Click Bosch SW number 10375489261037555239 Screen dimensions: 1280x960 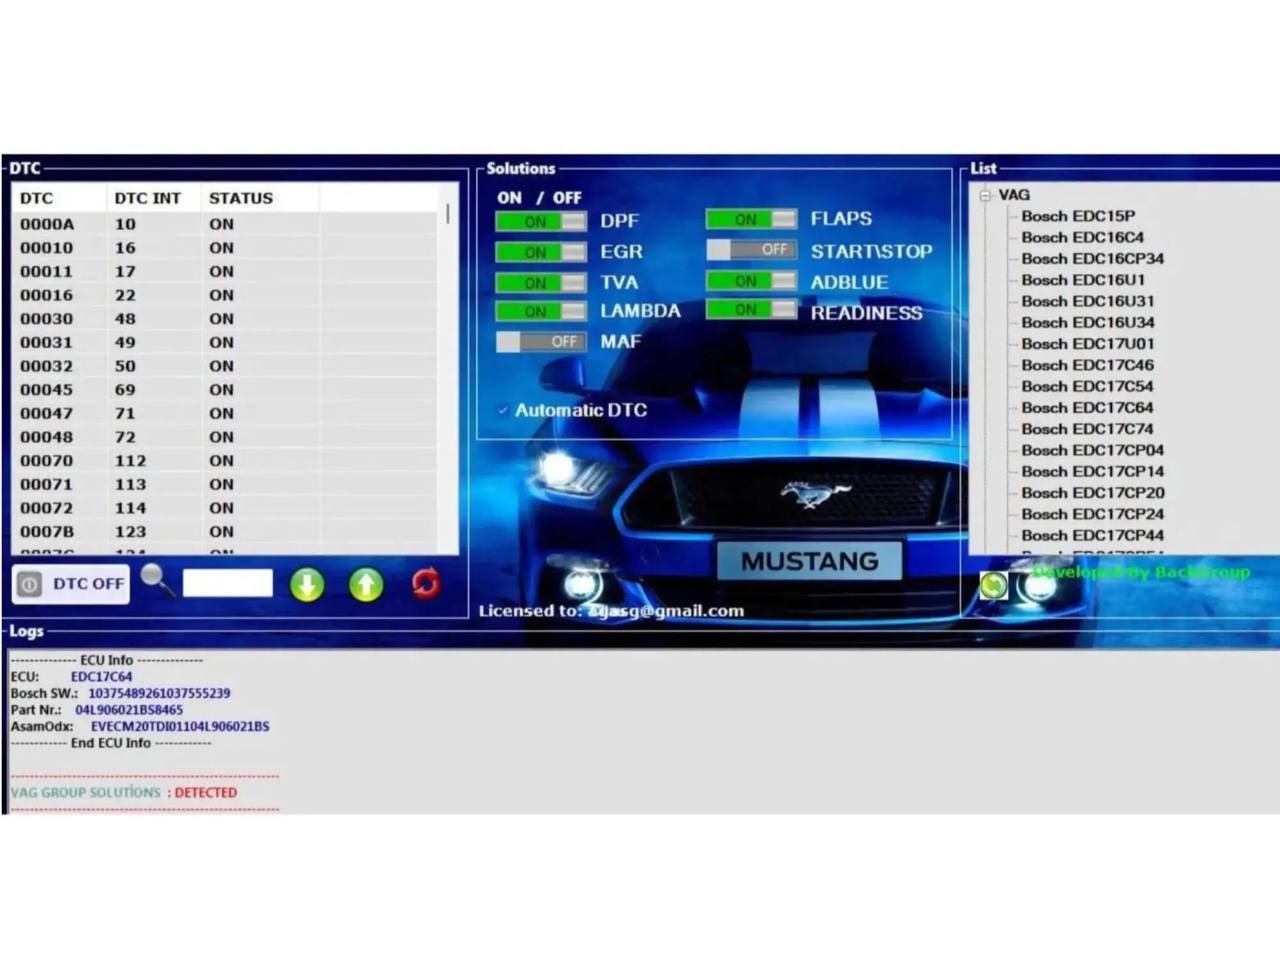pyautogui.click(x=159, y=693)
